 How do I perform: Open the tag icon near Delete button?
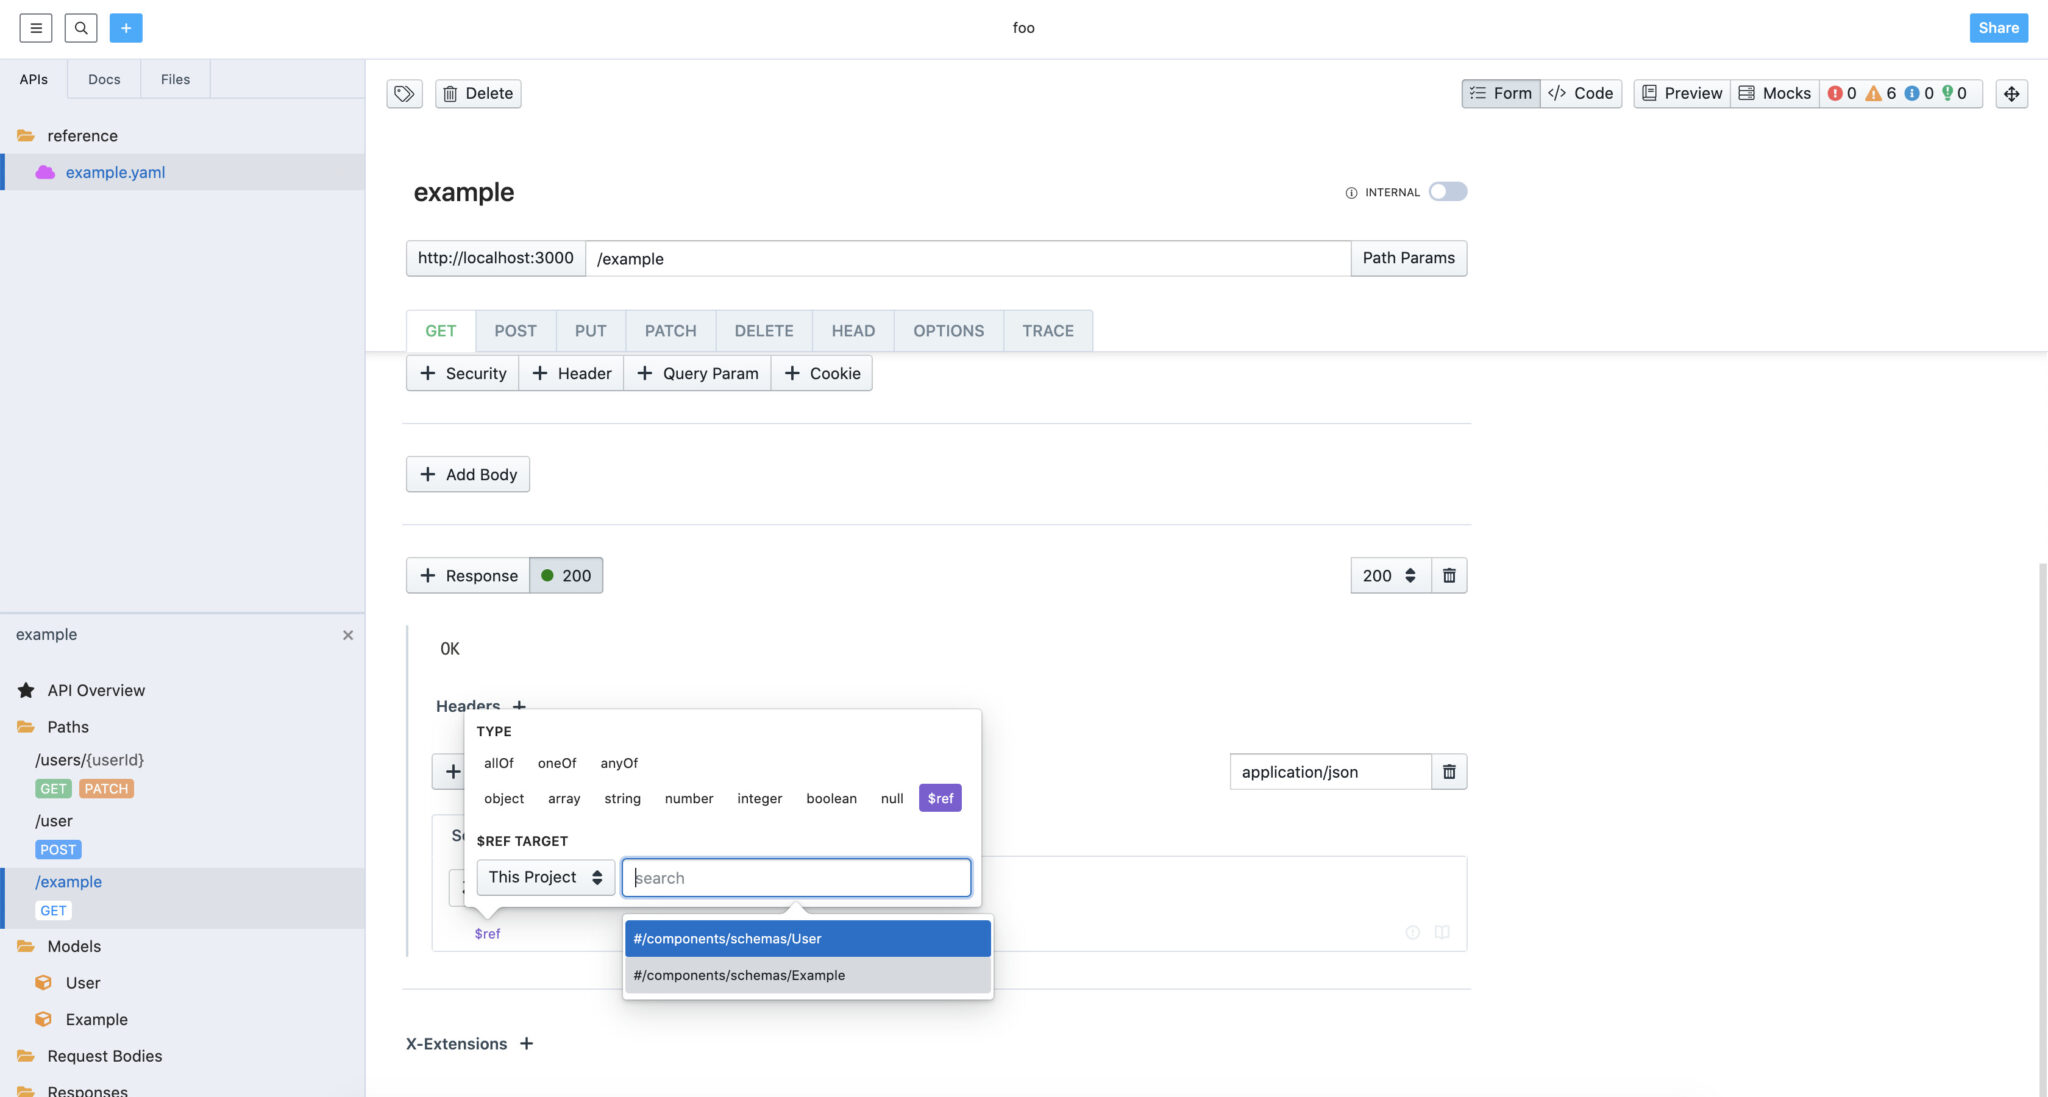coord(404,93)
